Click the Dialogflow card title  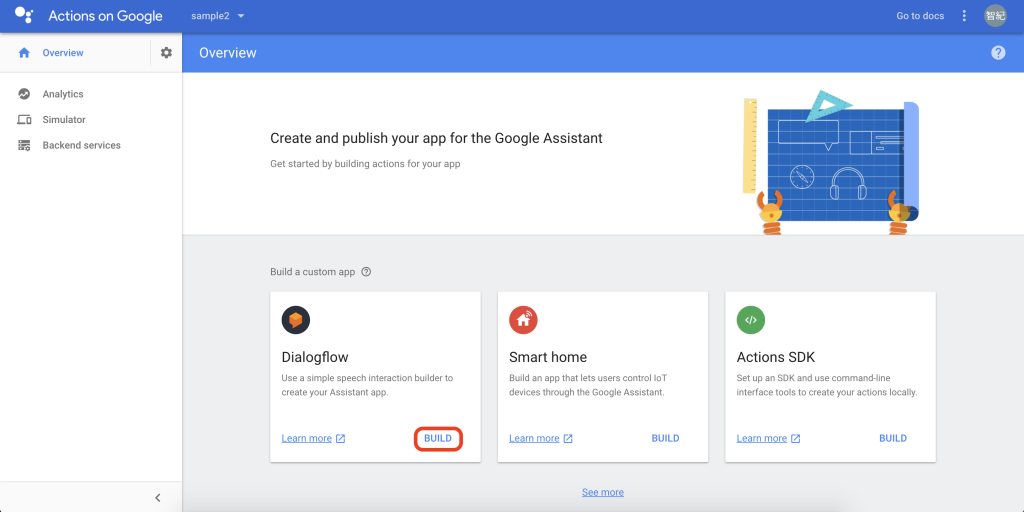tap(315, 357)
